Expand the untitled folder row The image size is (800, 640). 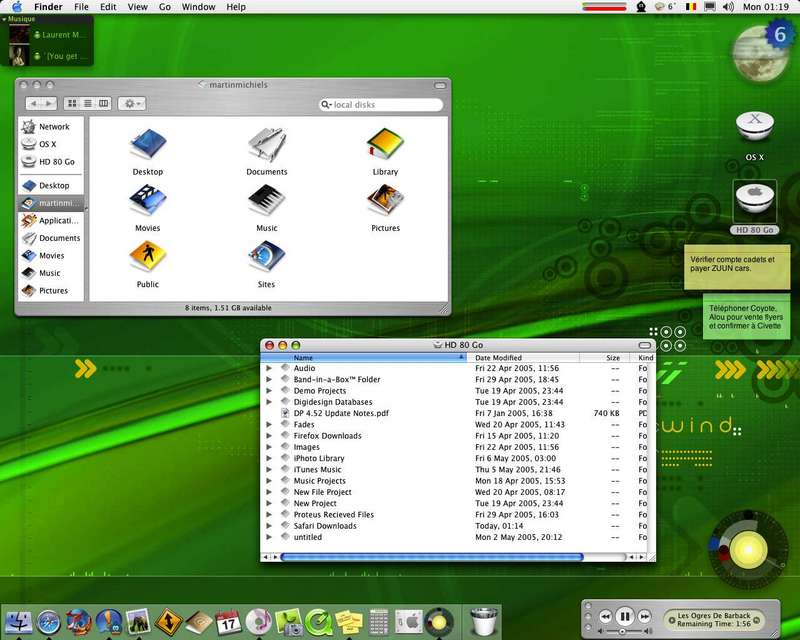tap(269, 537)
